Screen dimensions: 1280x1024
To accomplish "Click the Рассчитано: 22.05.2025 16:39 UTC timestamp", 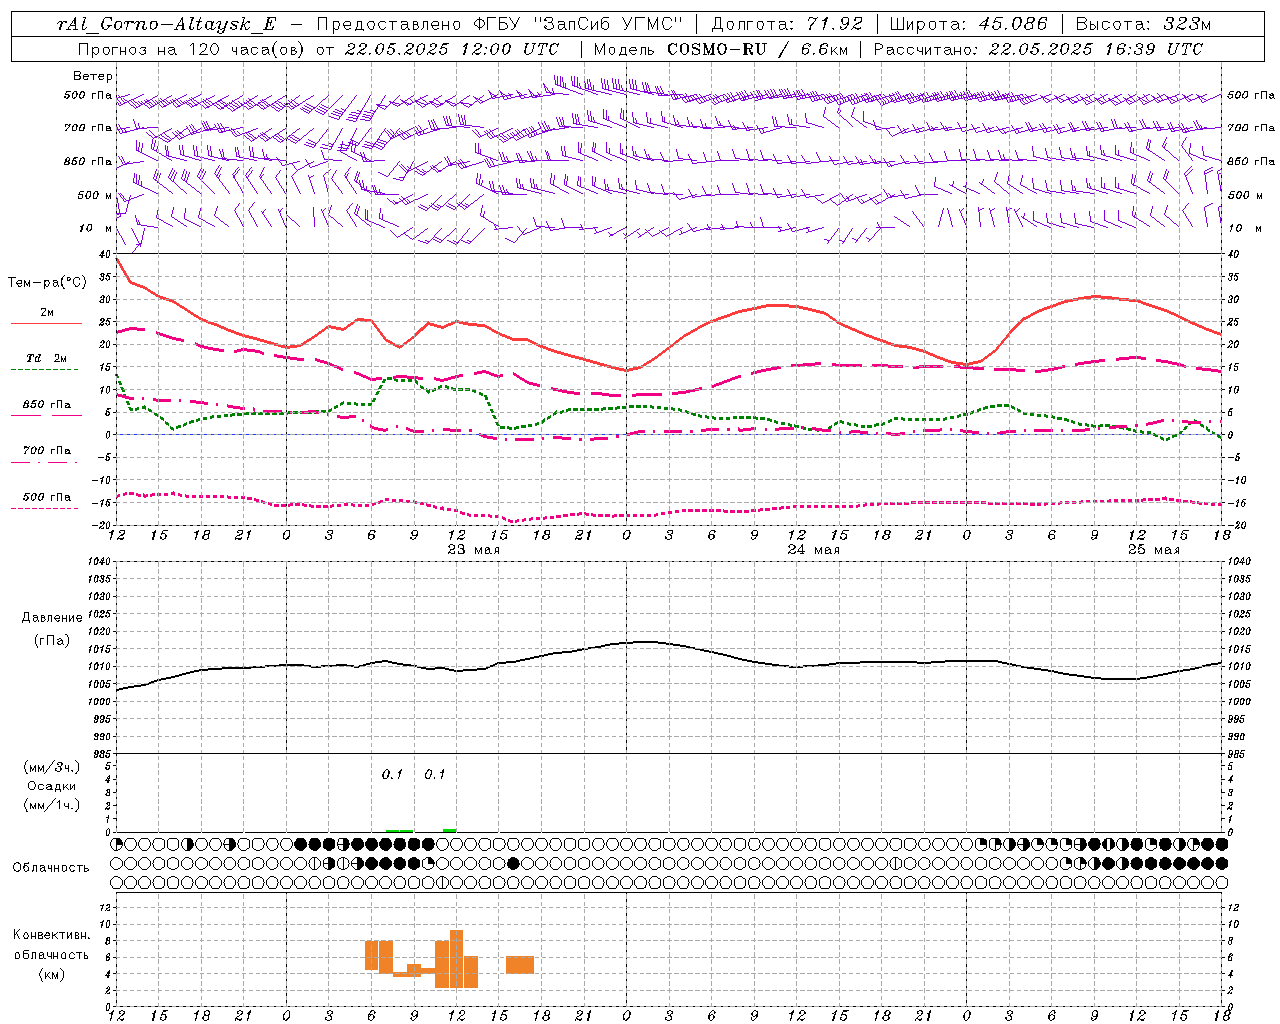I will [1038, 48].
